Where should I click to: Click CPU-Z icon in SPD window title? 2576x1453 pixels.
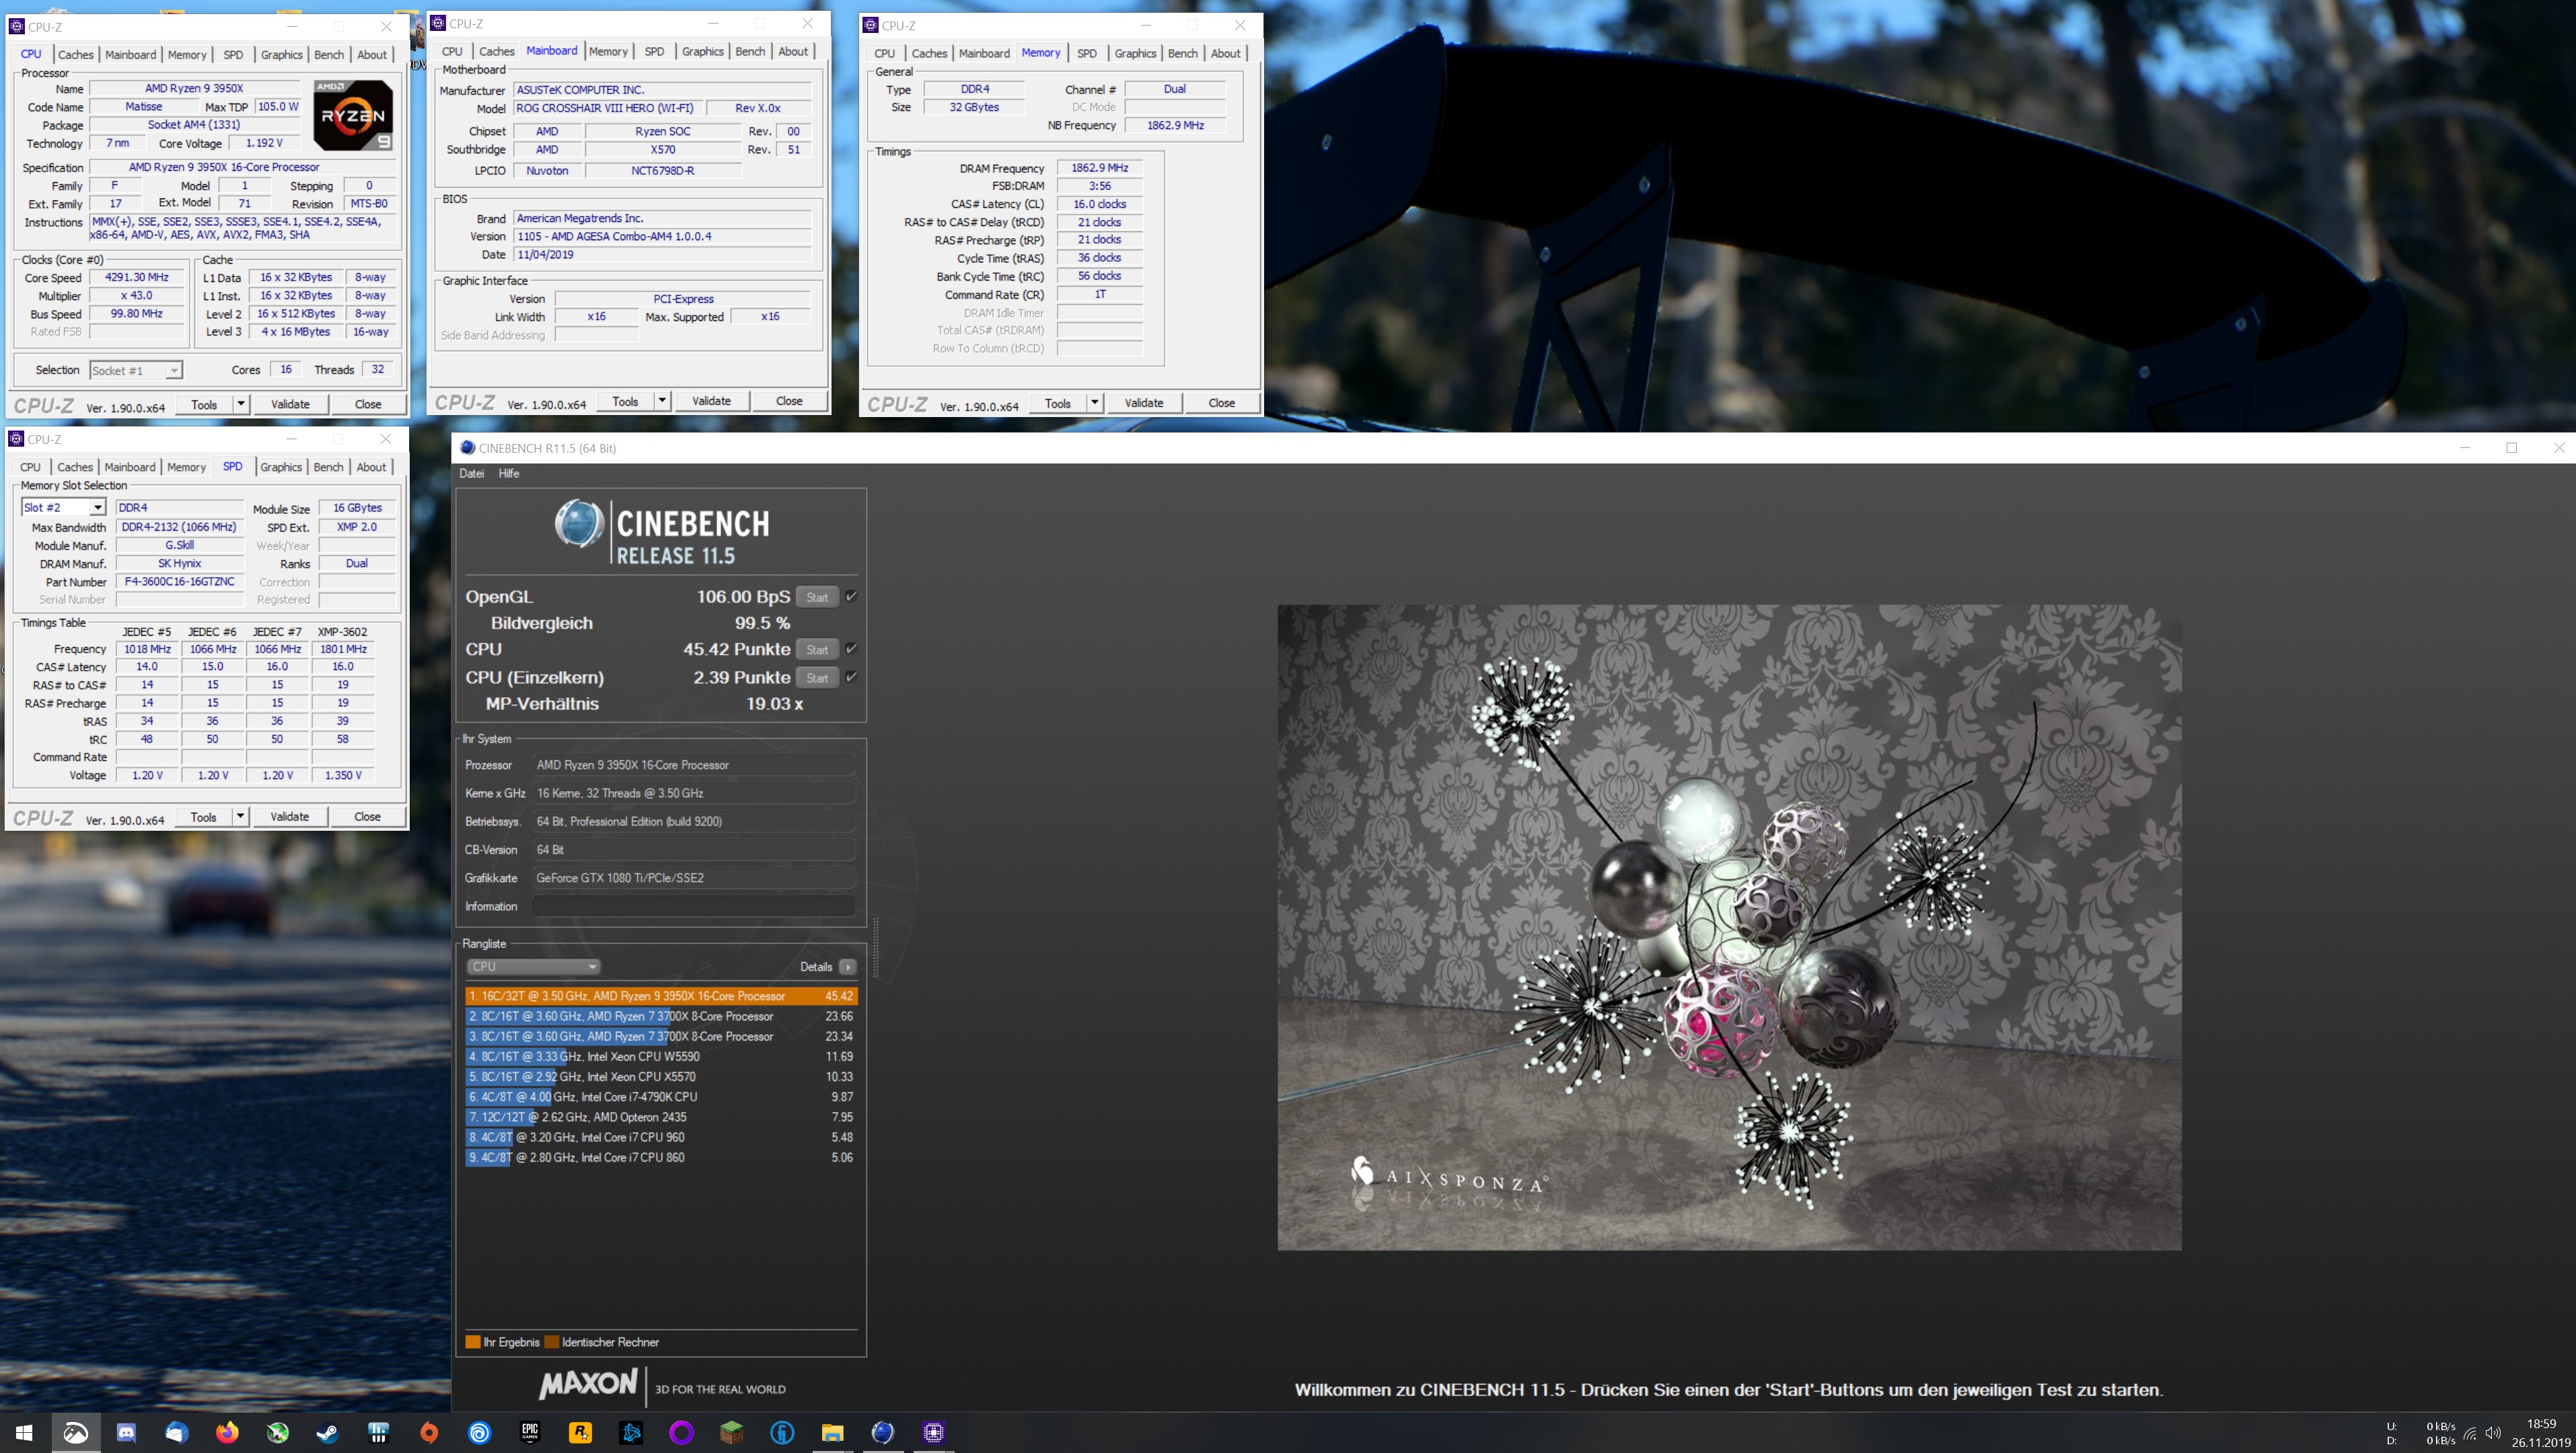coord(17,439)
